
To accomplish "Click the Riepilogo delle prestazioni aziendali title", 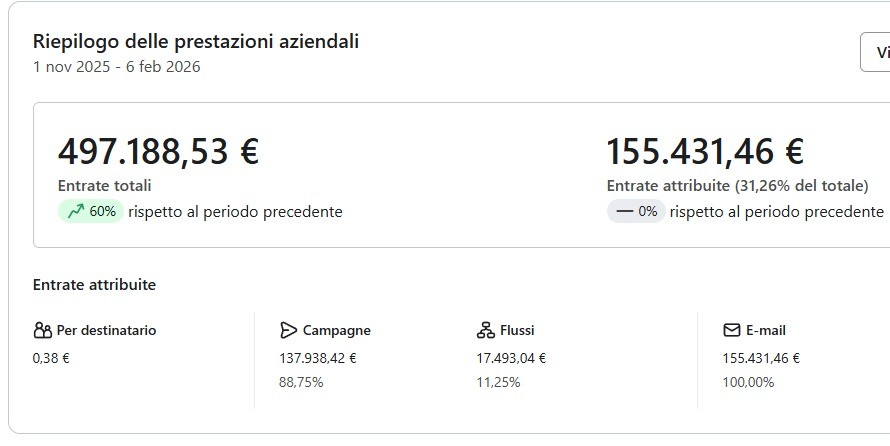I will pyautogui.click(x=196, y=42).
